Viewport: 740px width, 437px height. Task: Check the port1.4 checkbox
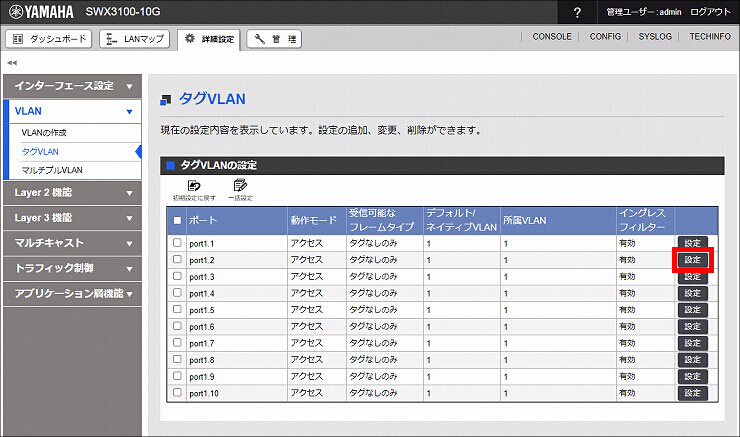(177, 293)
